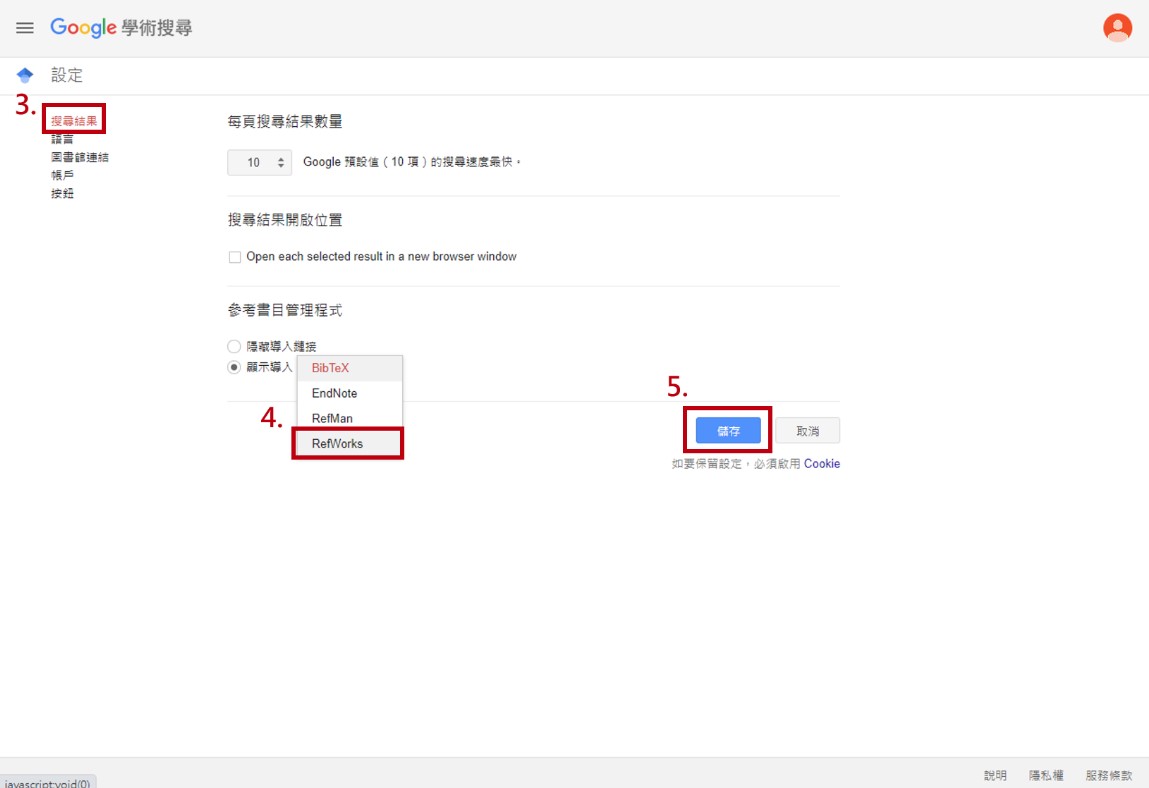This screenshot has width=1149, height=788.
Task: Open 圖書館連結 settings section
Action: point(79,157)
